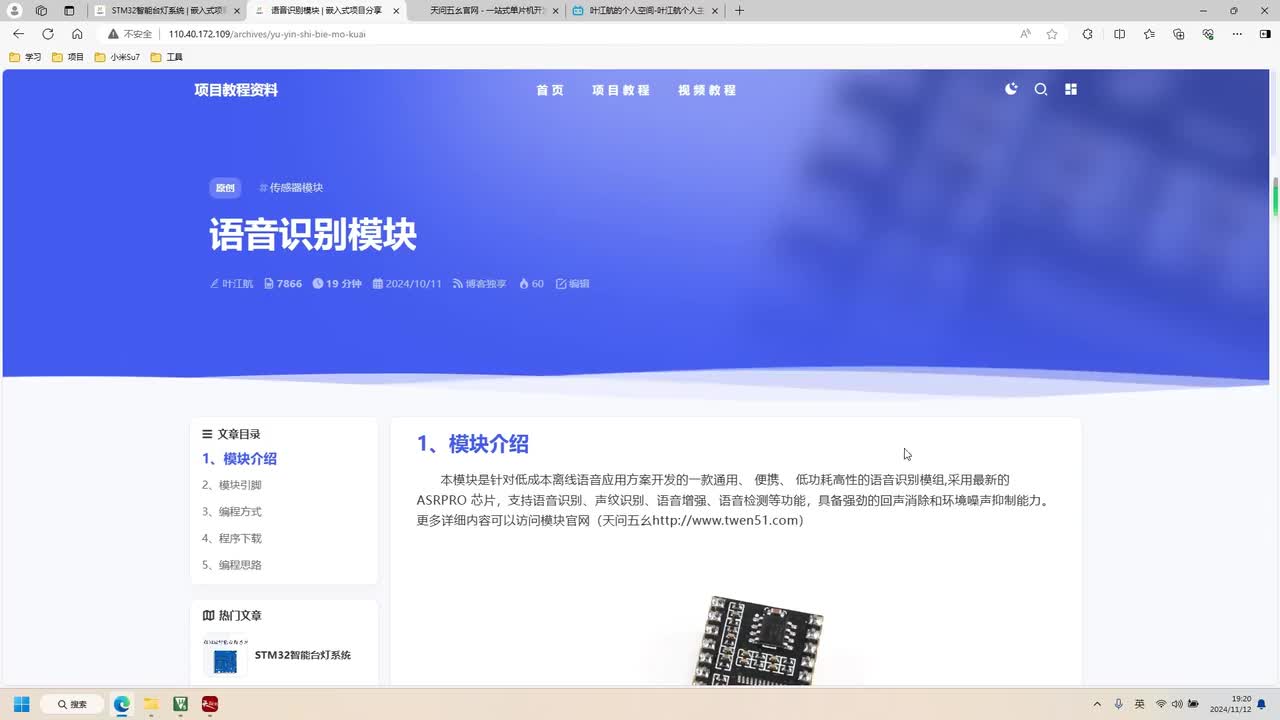Go to 首页 in the site navigation
This screenshot has height=720, width=1280.
click(x=550, y=90)
